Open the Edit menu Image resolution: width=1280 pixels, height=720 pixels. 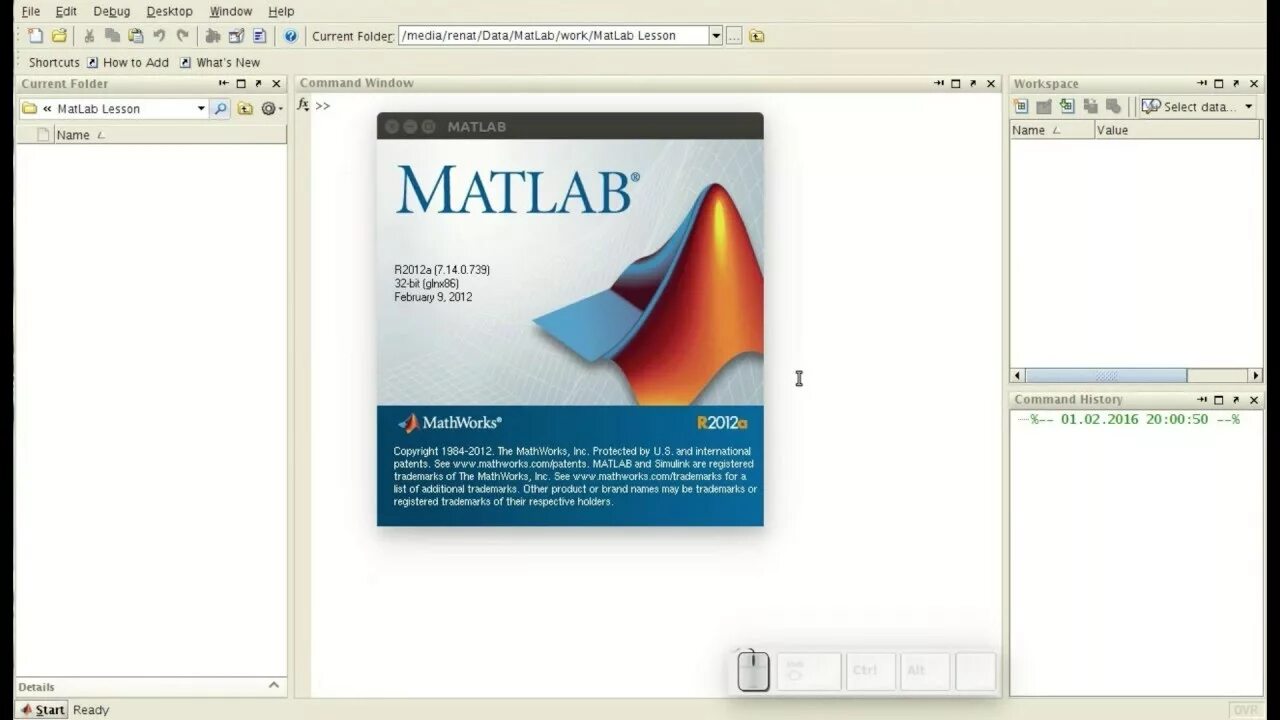coord(66,11)
